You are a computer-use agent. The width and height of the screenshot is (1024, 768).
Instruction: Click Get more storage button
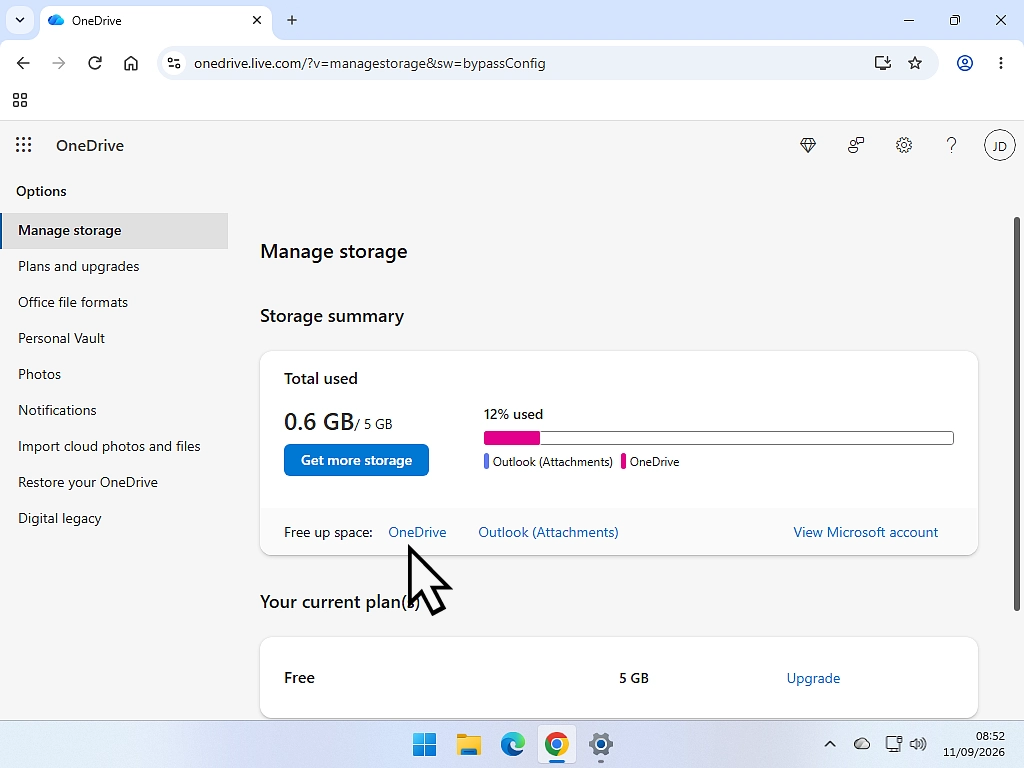click(x=357, y=460)
